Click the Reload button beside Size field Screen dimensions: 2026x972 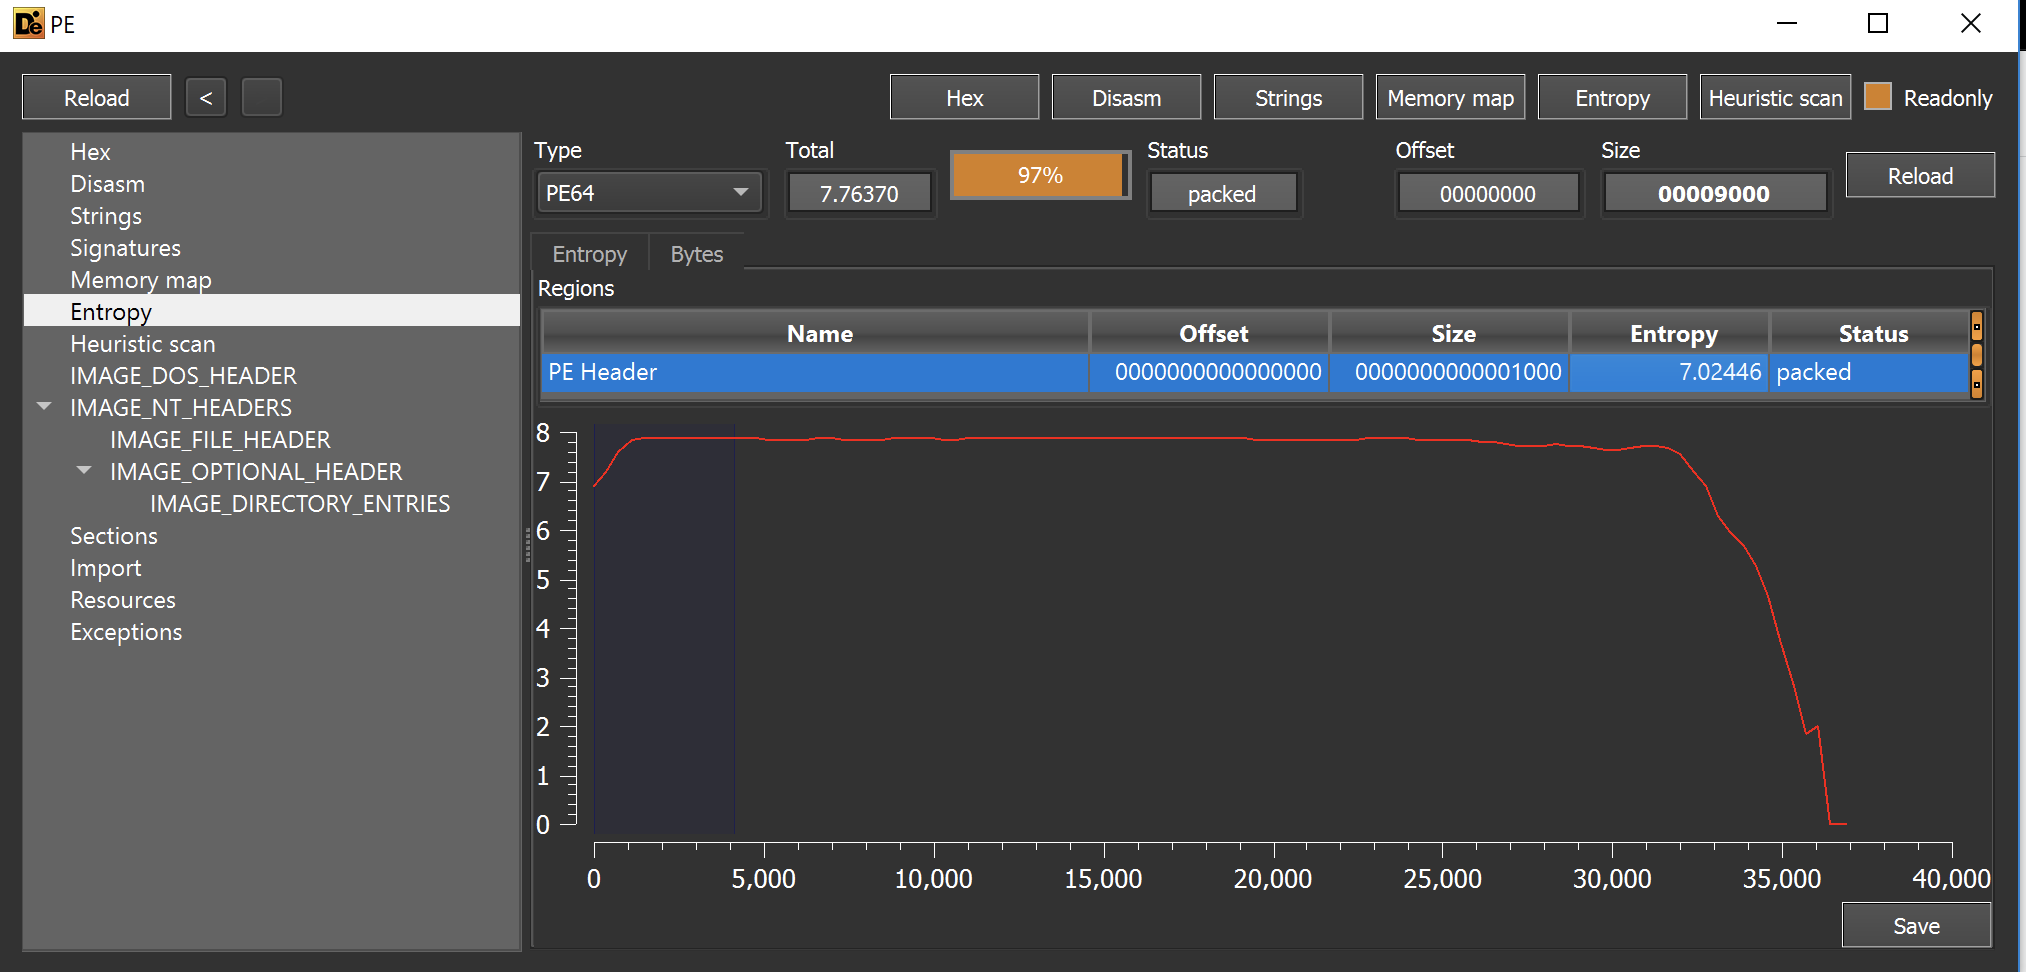1921,176
